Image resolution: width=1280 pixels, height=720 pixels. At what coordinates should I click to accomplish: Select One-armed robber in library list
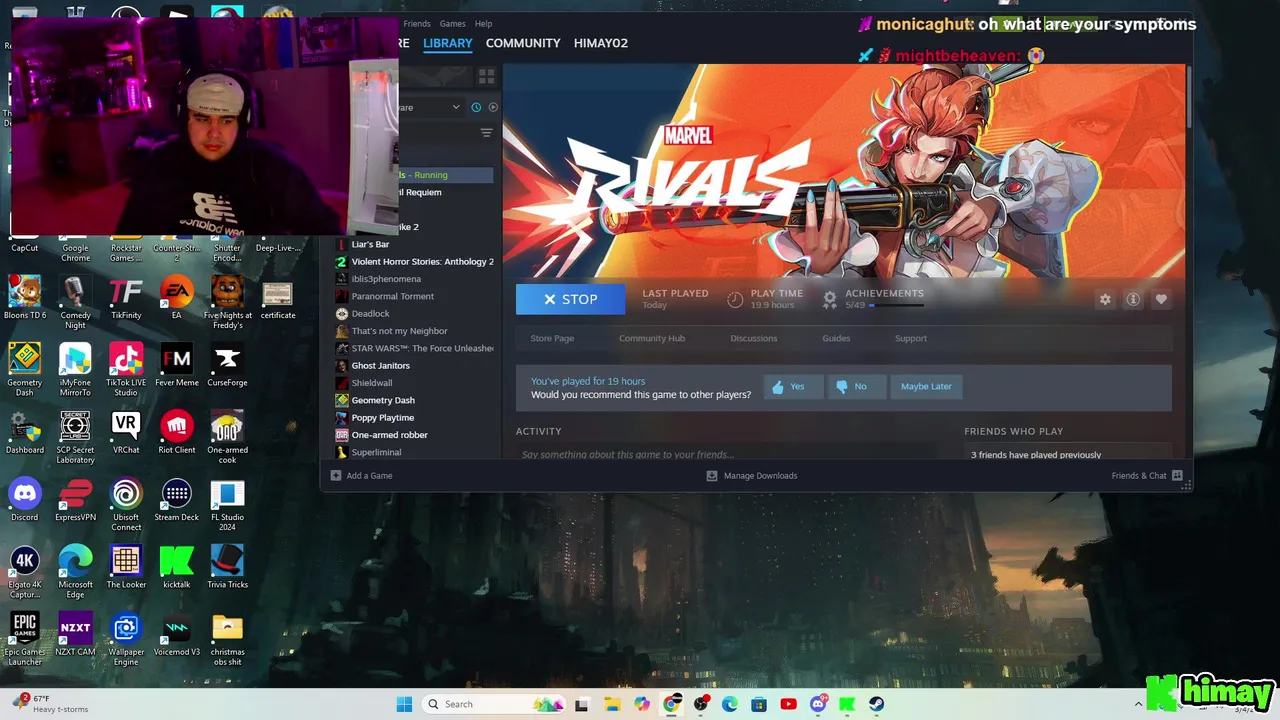point(382,435)
